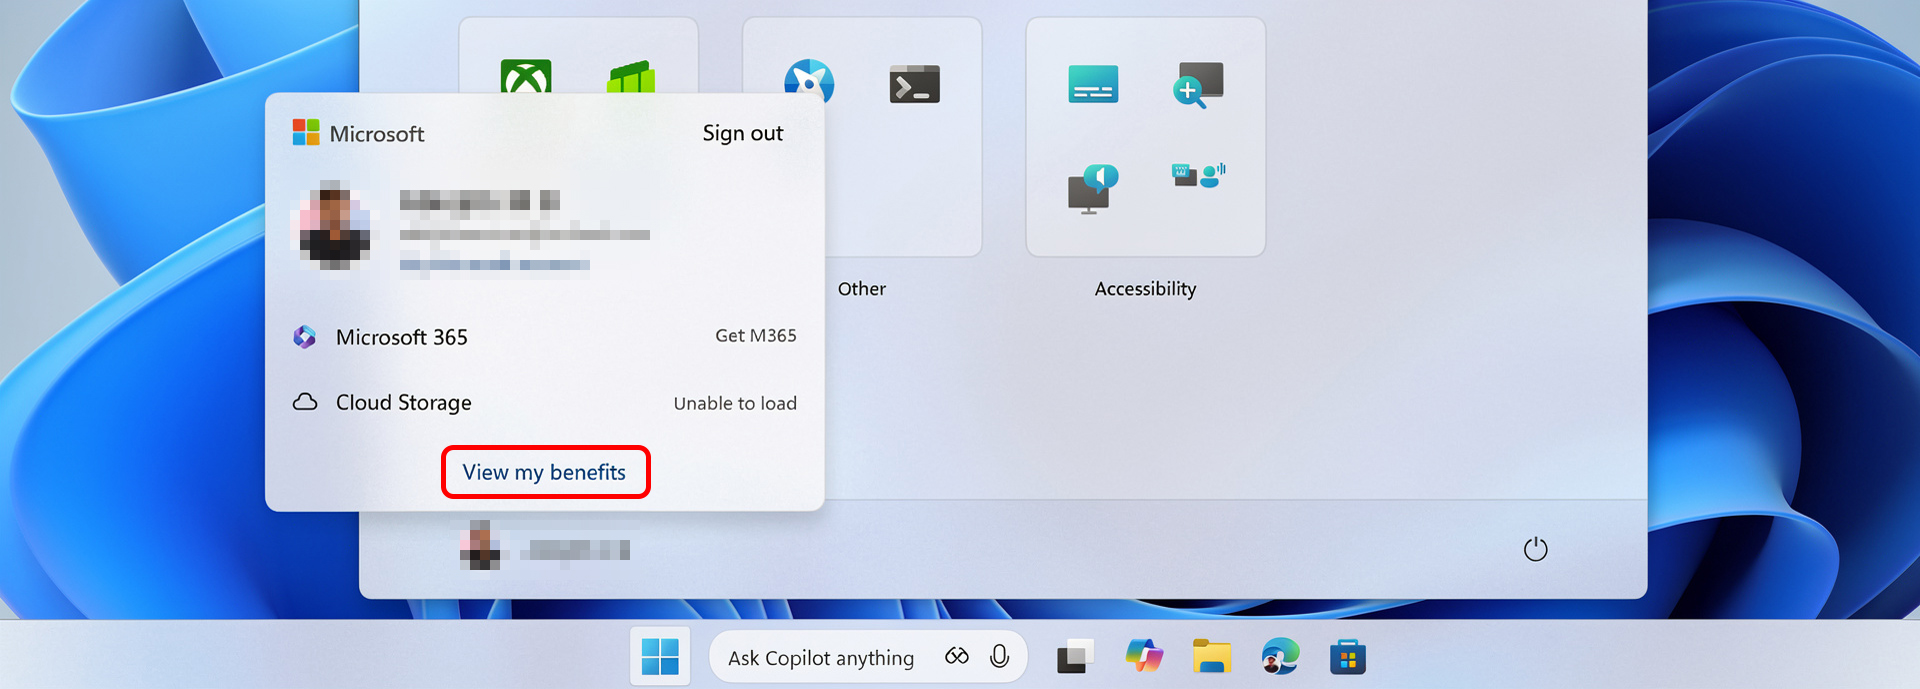Screen dimensions: 1920x689
Task: Type in the Ask Copilot anything box
Action: coord(820,658)
